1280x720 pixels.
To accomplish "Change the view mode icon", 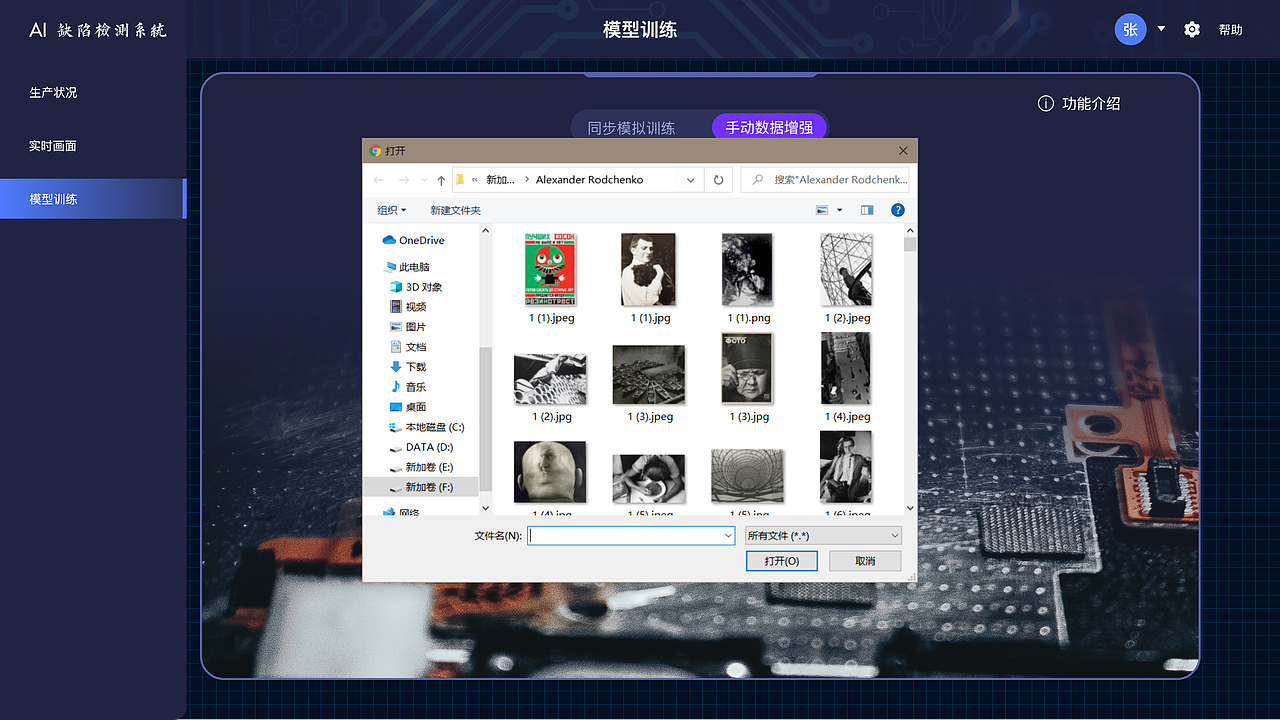I will (822, 210).
